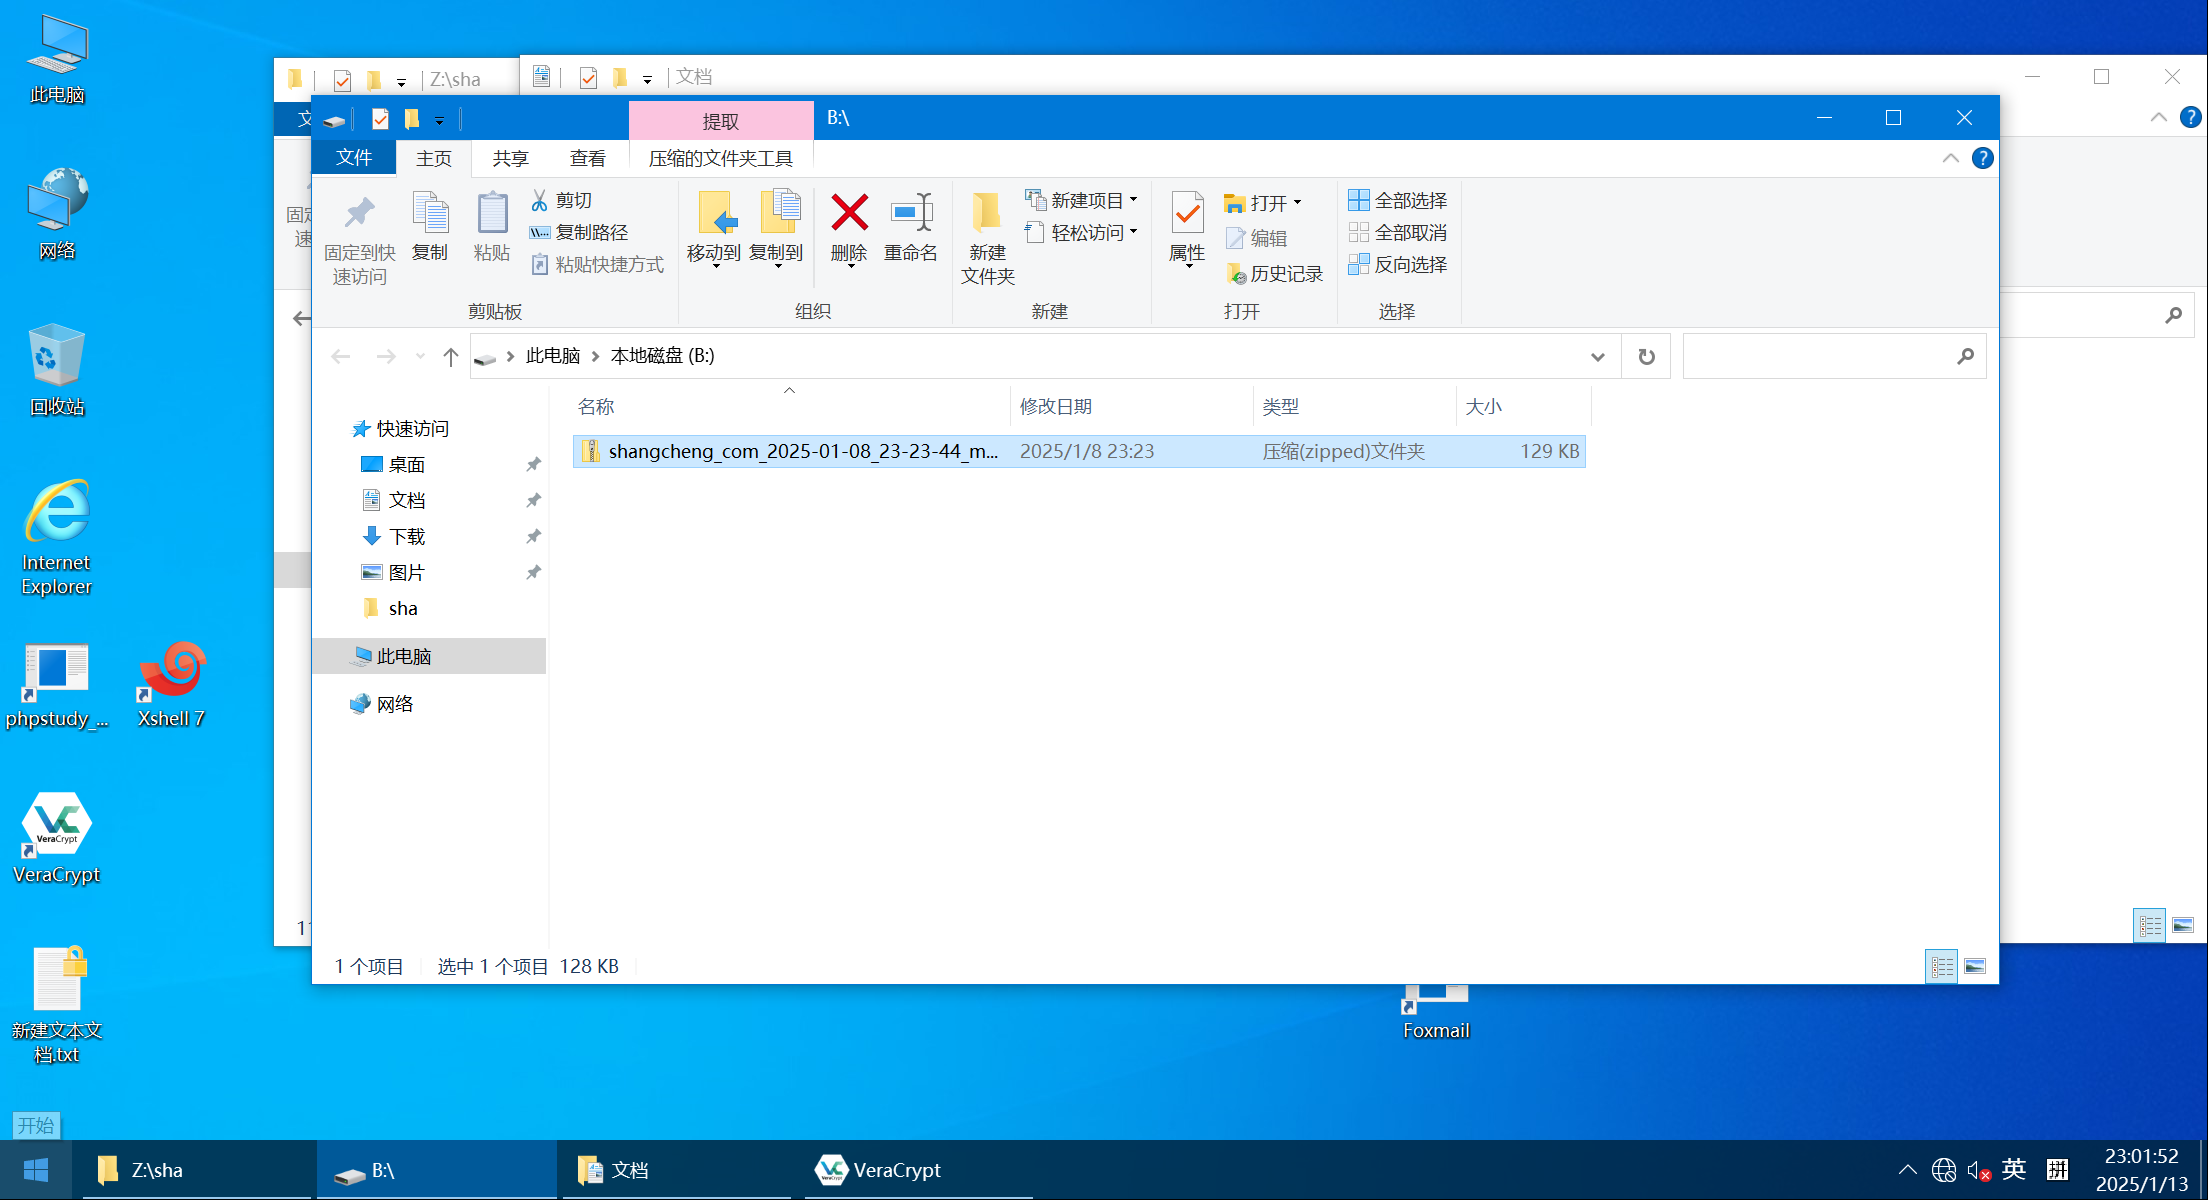Expand the New Item (新建项目) dropdown
Screen dimensions: 2208x1200
coord(1087,201)
